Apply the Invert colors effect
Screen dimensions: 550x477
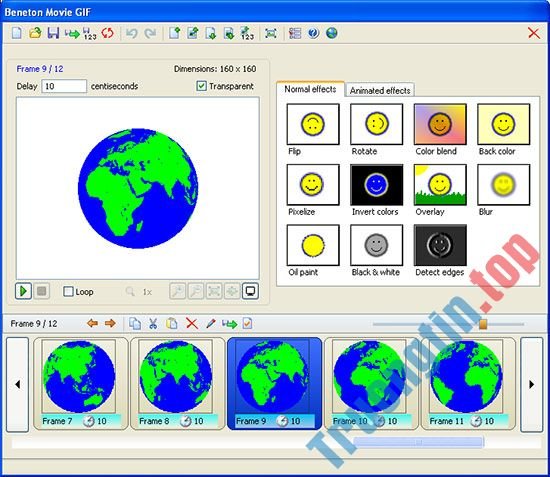pos(376,184)
